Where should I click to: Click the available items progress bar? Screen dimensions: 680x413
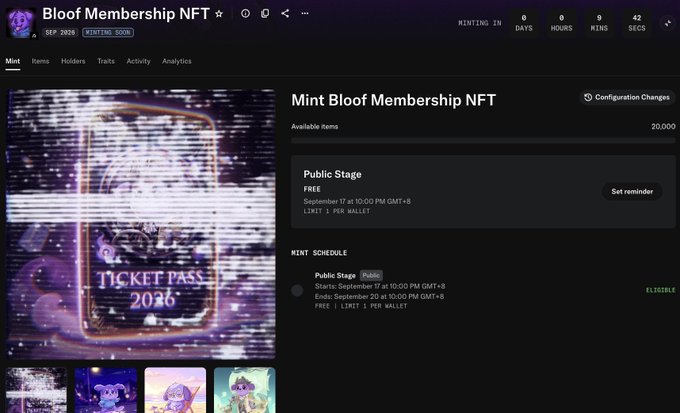[x=483, y=141]
